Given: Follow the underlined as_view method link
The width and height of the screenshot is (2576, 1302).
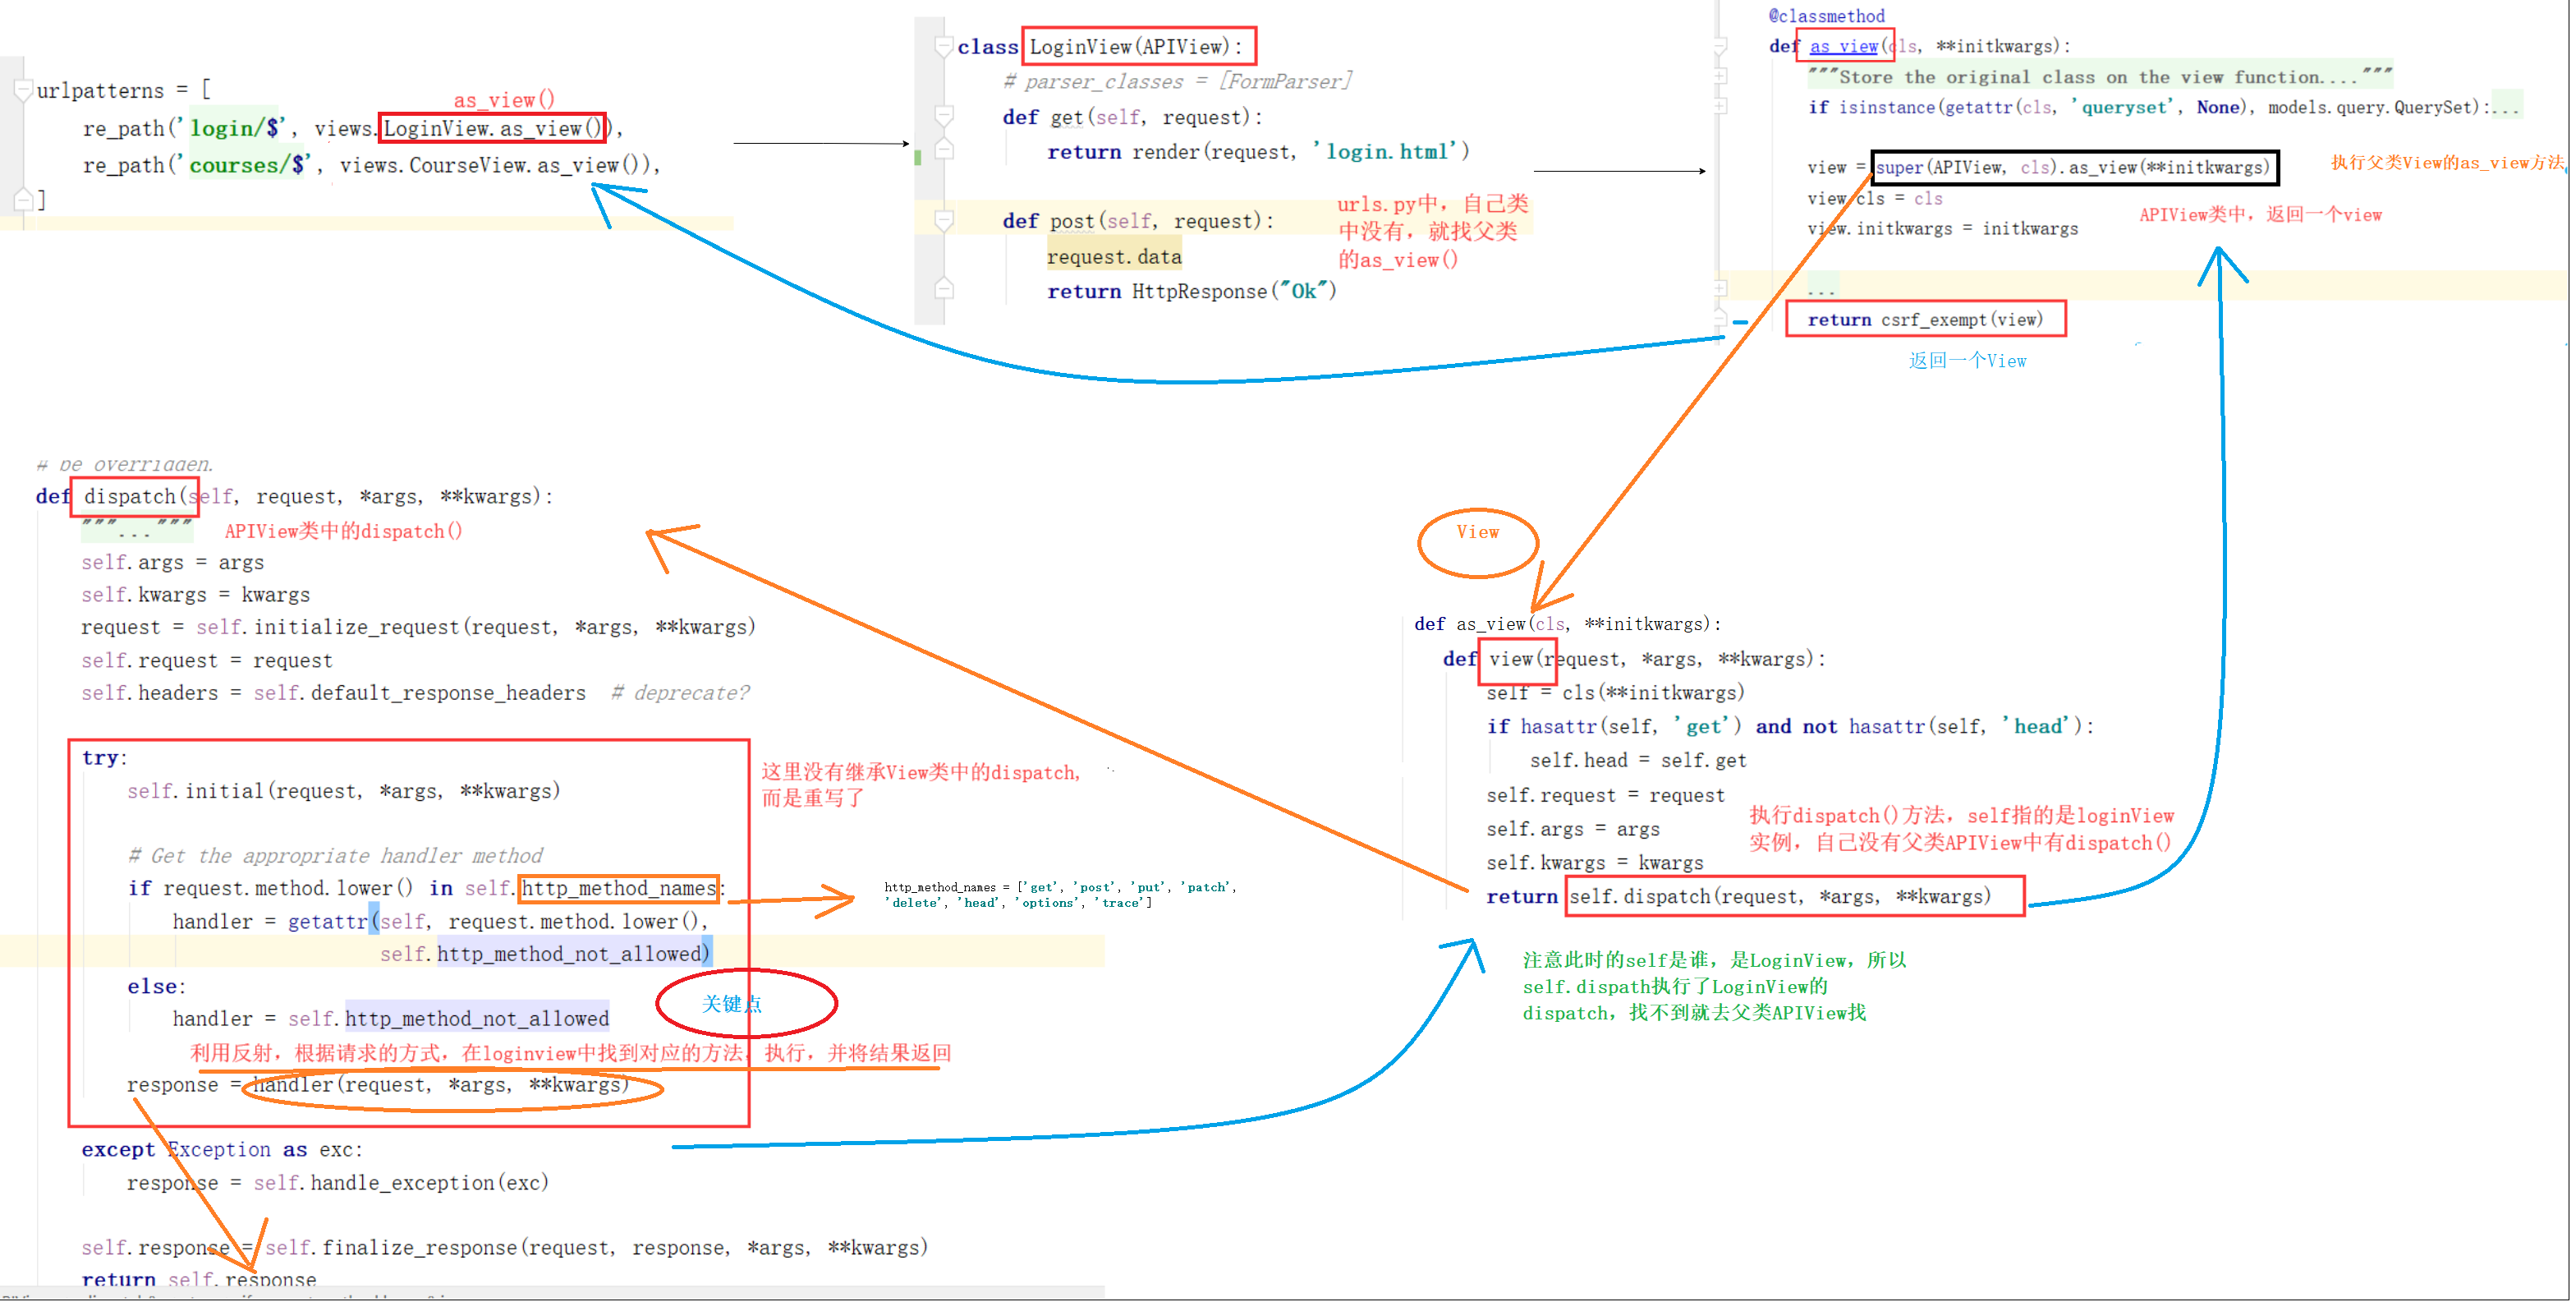Looking at the screenshot, I should (x=1843, y=46).
